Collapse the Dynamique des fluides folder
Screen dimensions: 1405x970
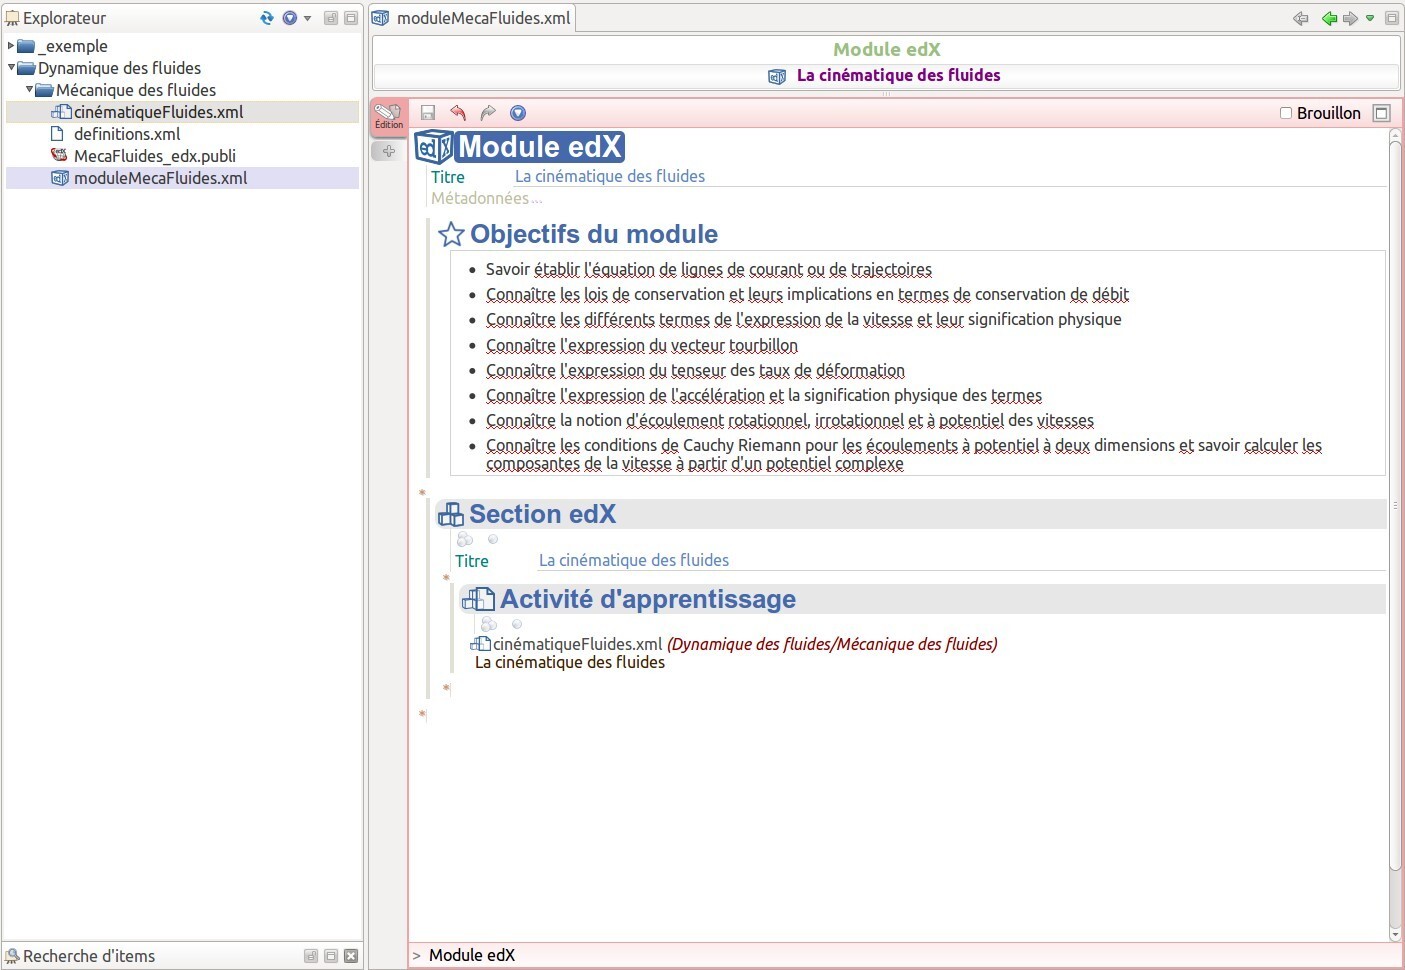pos(11,68)
